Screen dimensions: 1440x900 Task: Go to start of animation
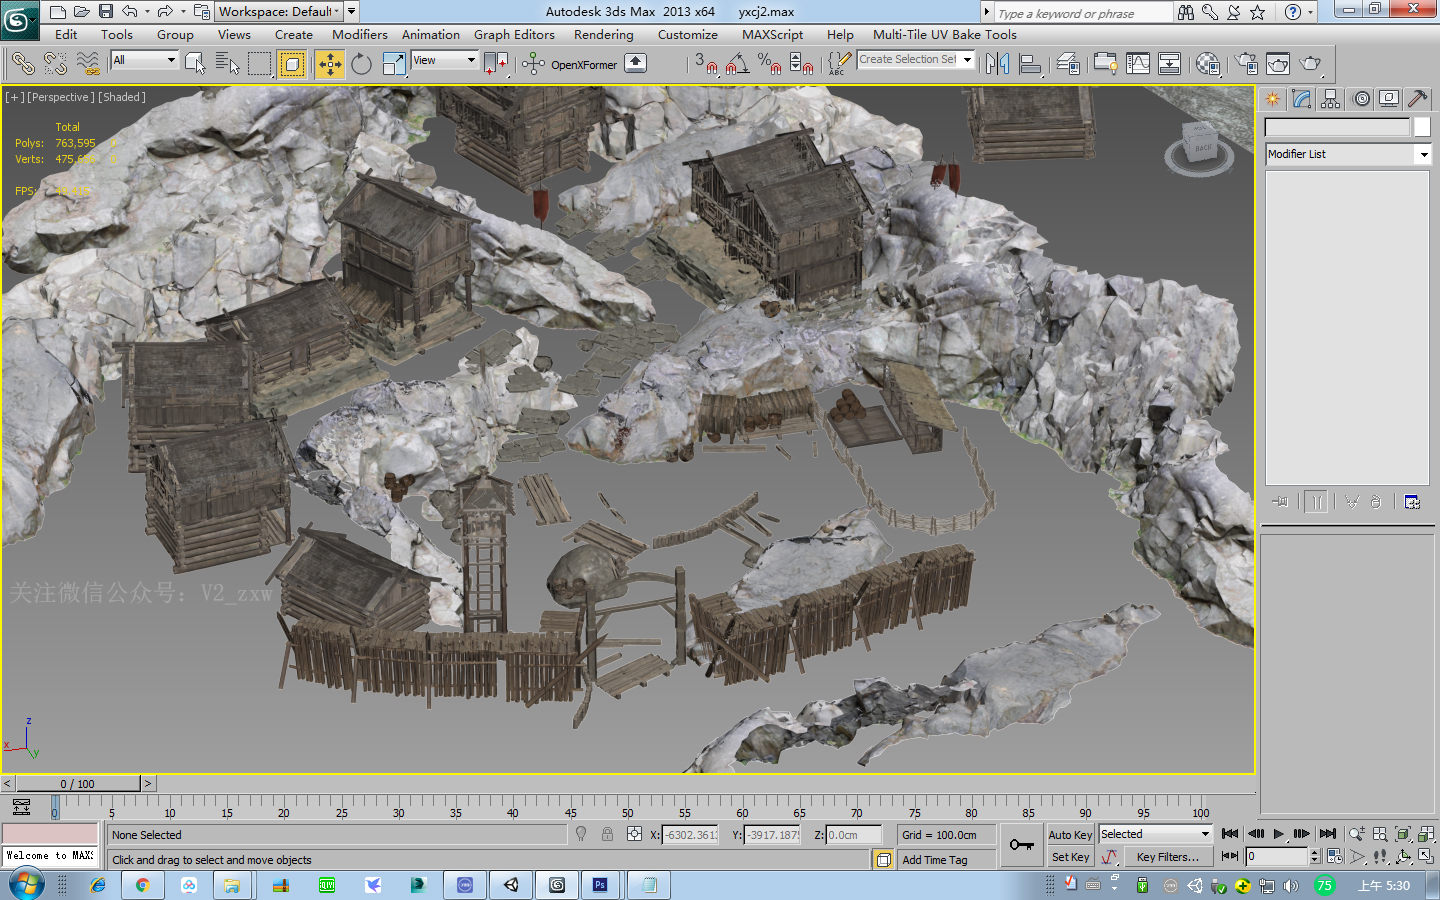click(x=1230, y=833)
